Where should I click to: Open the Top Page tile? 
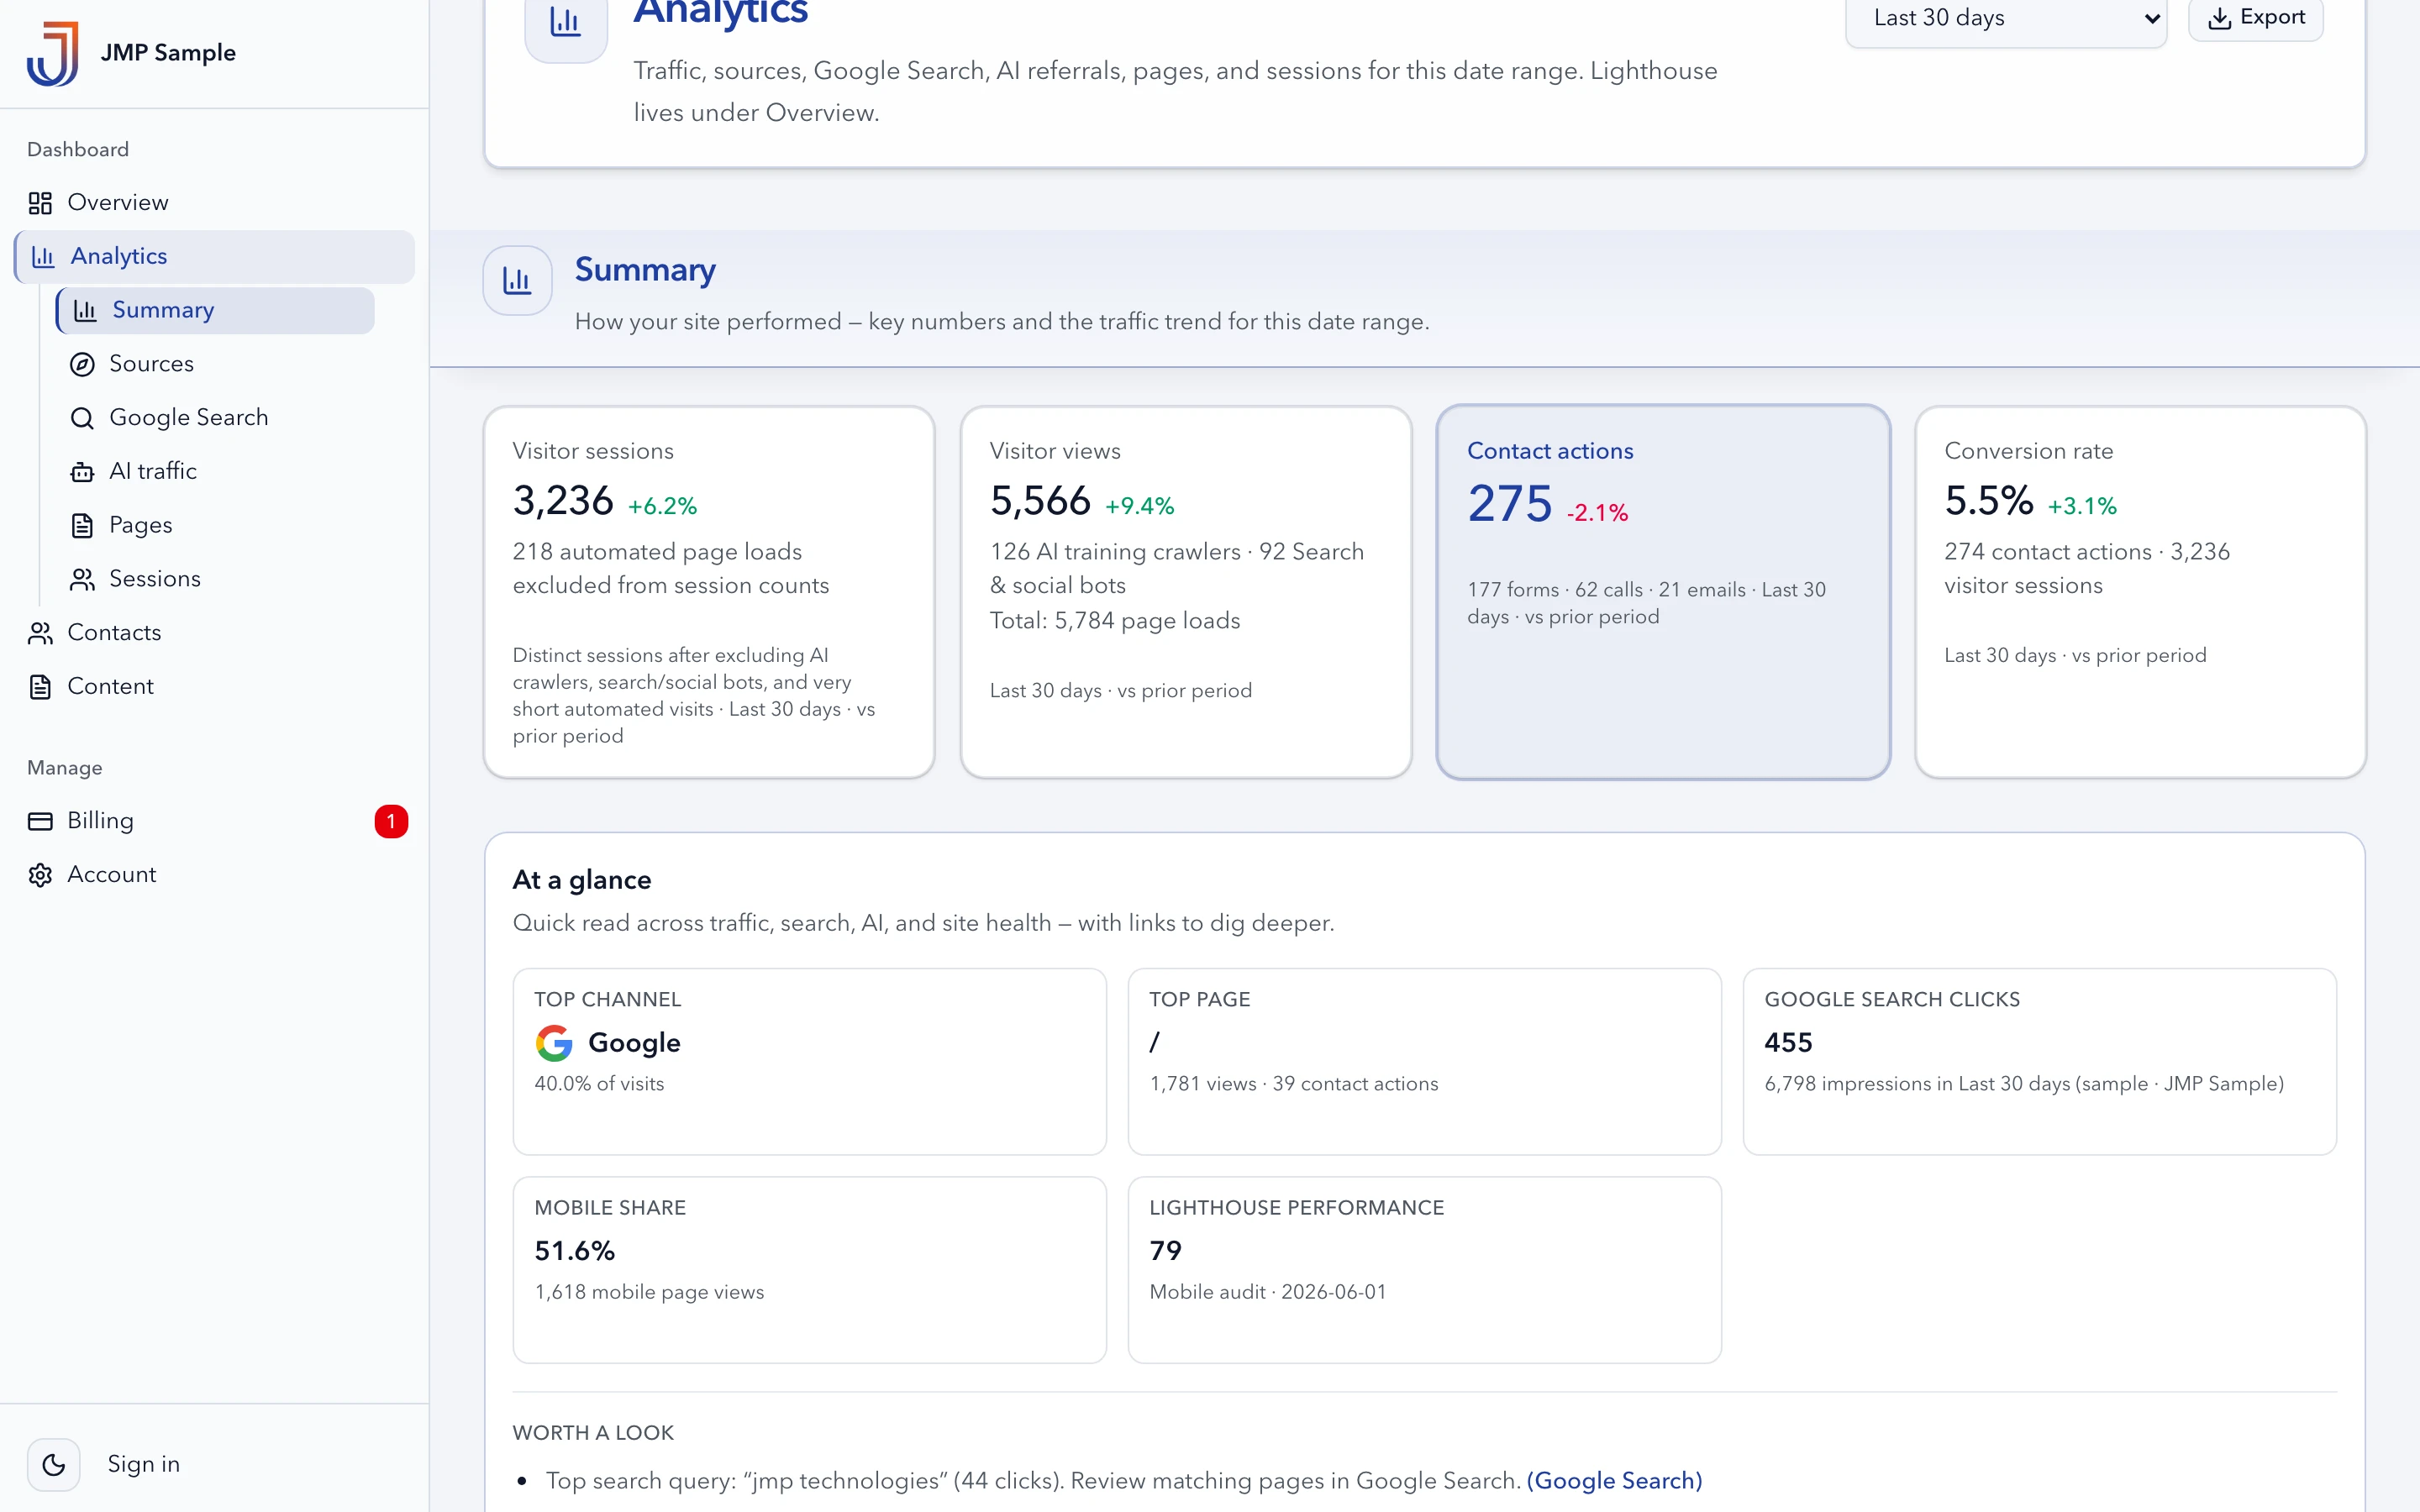[1424, 1062]
